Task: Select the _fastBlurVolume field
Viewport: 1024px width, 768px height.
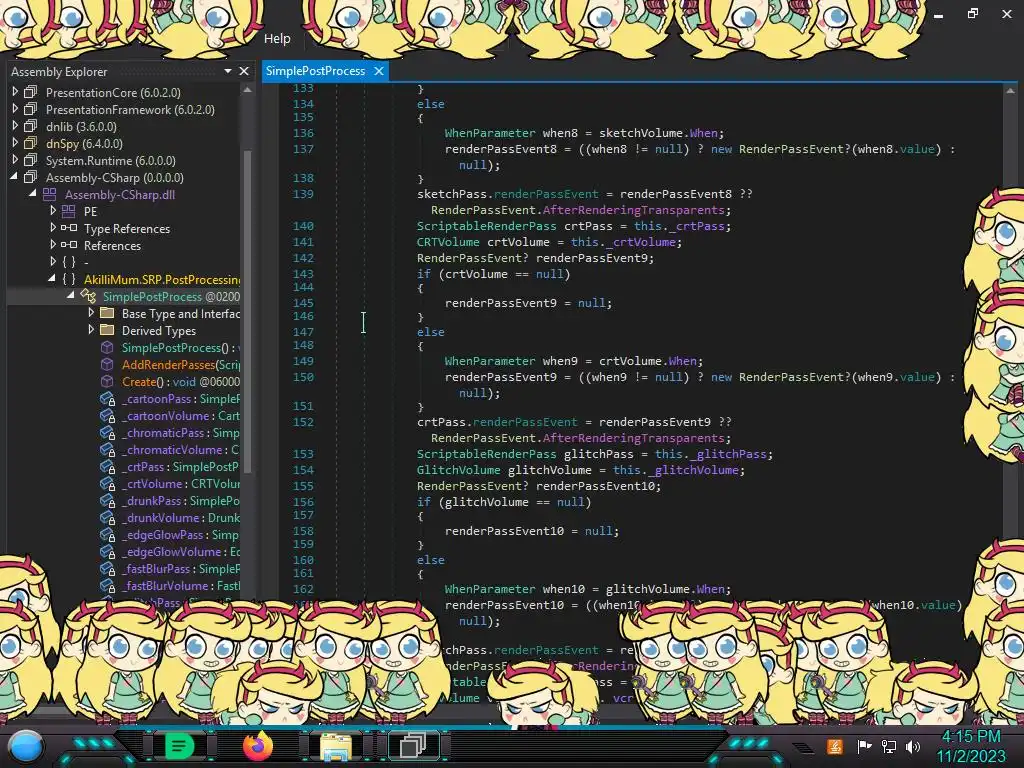Action: [x=181, y=585]
